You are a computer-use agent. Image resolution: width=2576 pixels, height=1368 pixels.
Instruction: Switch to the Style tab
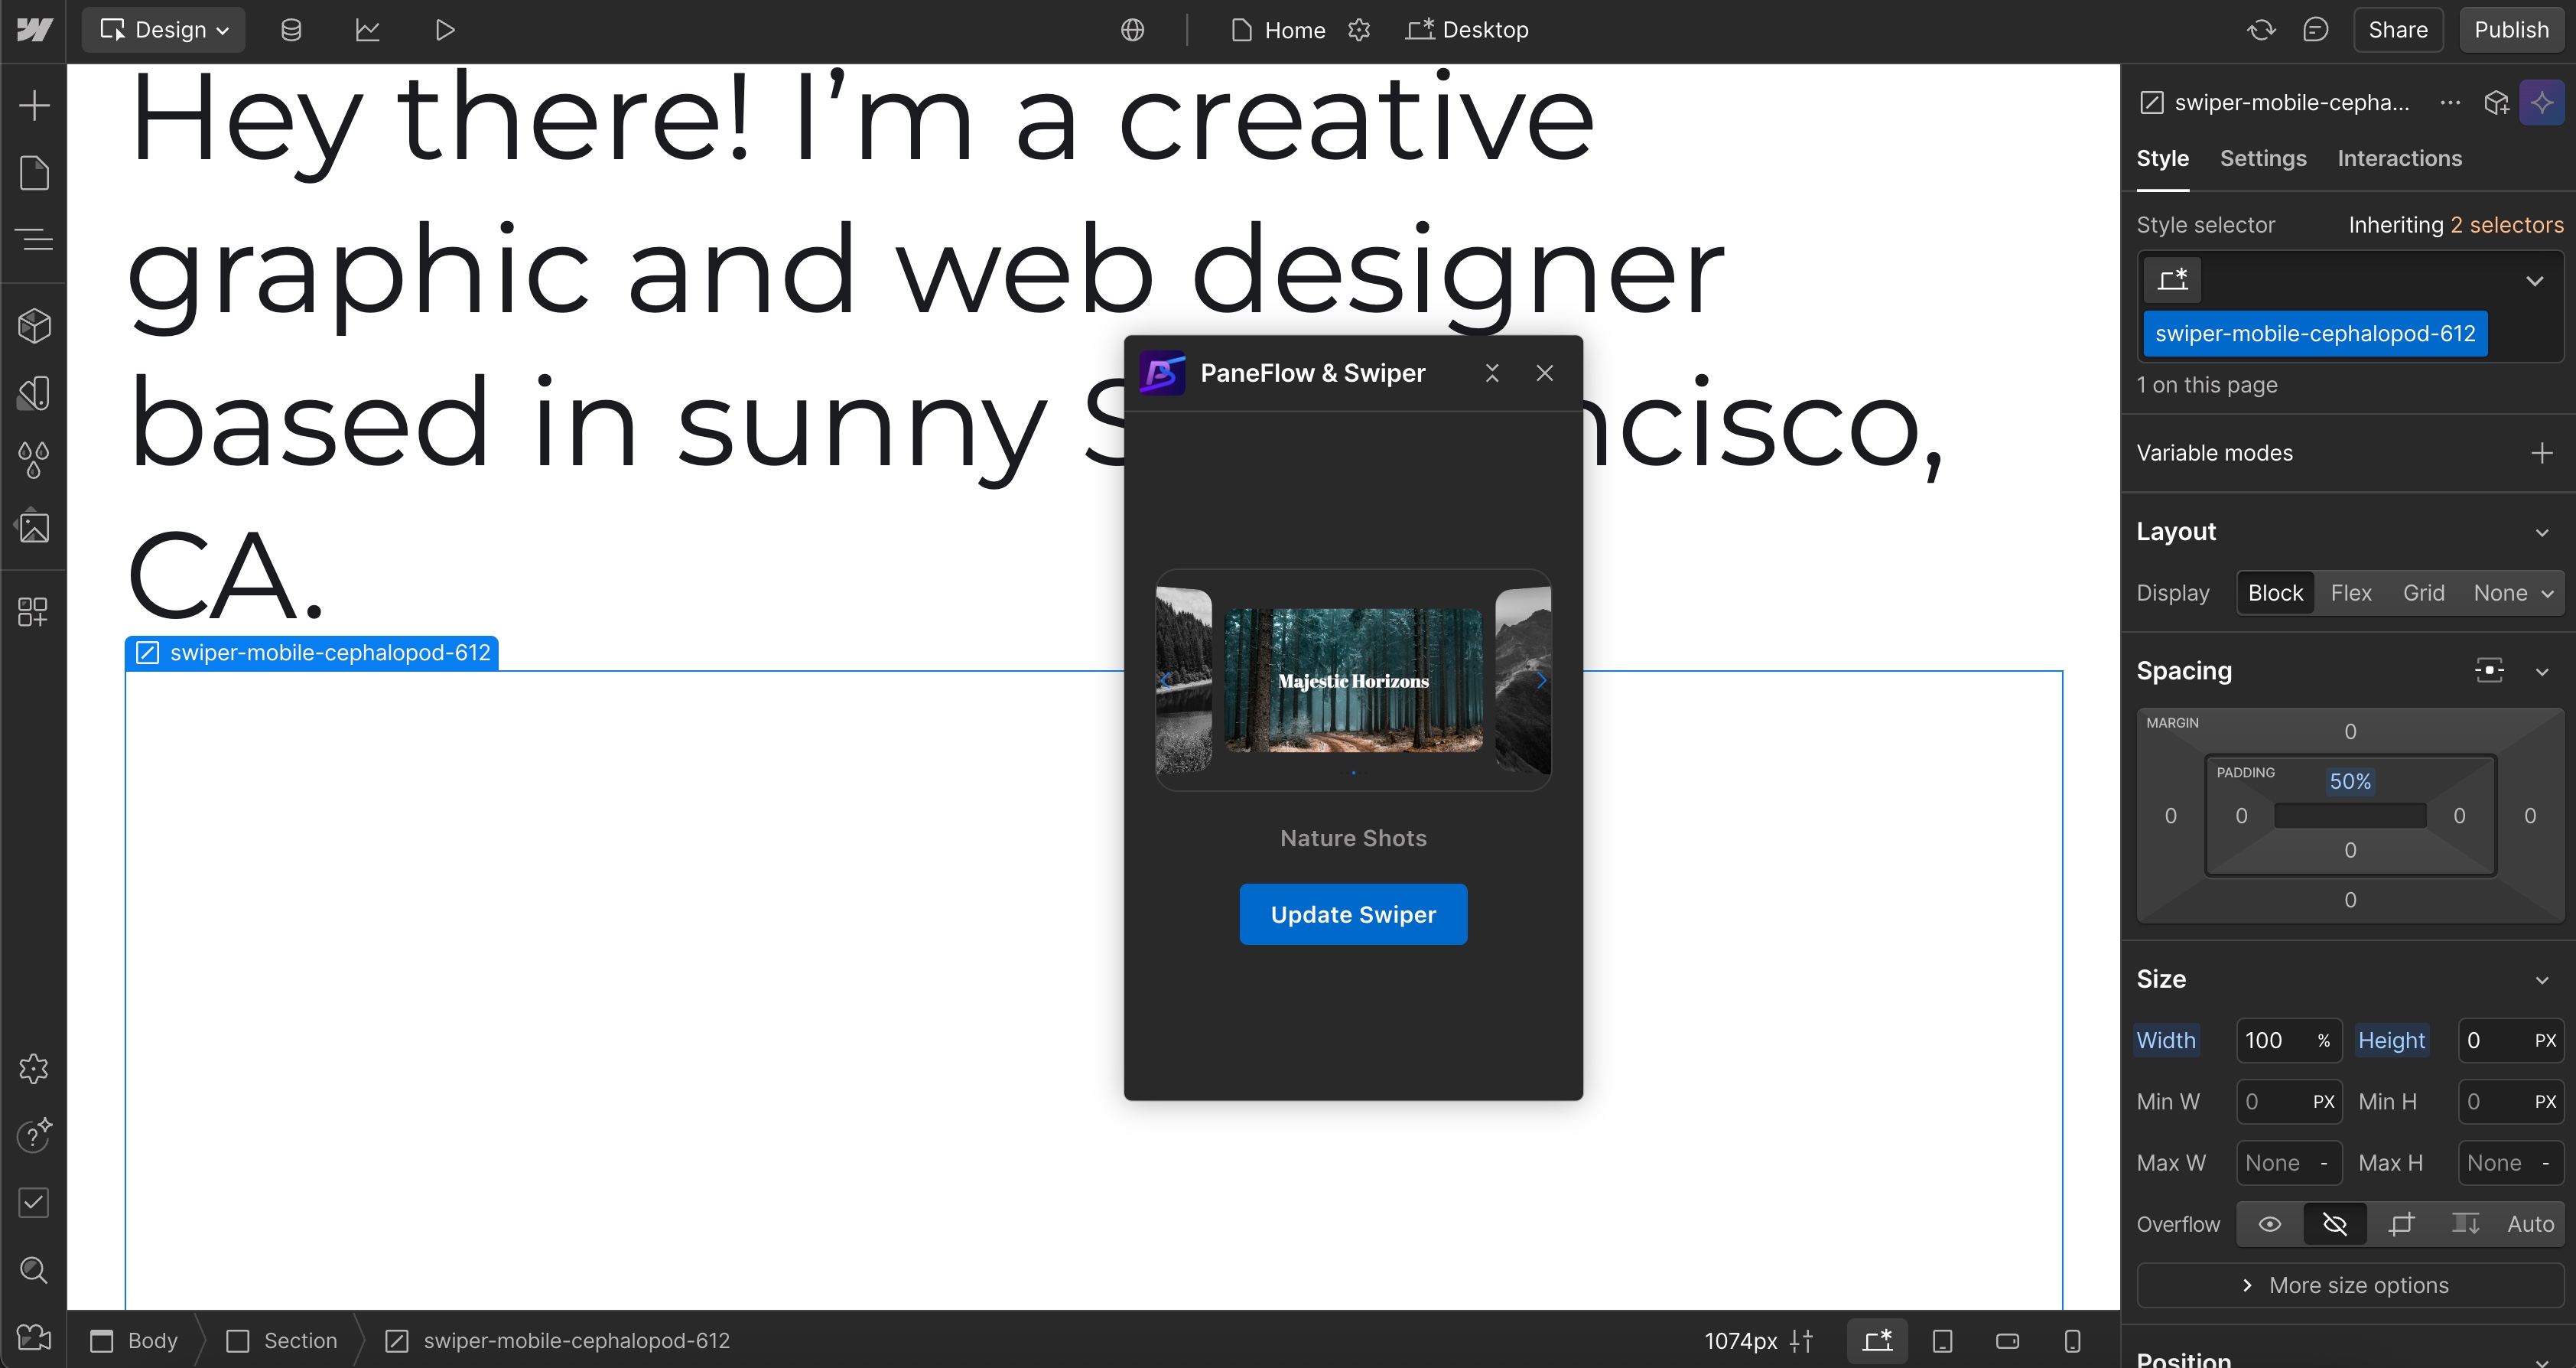2162,158
